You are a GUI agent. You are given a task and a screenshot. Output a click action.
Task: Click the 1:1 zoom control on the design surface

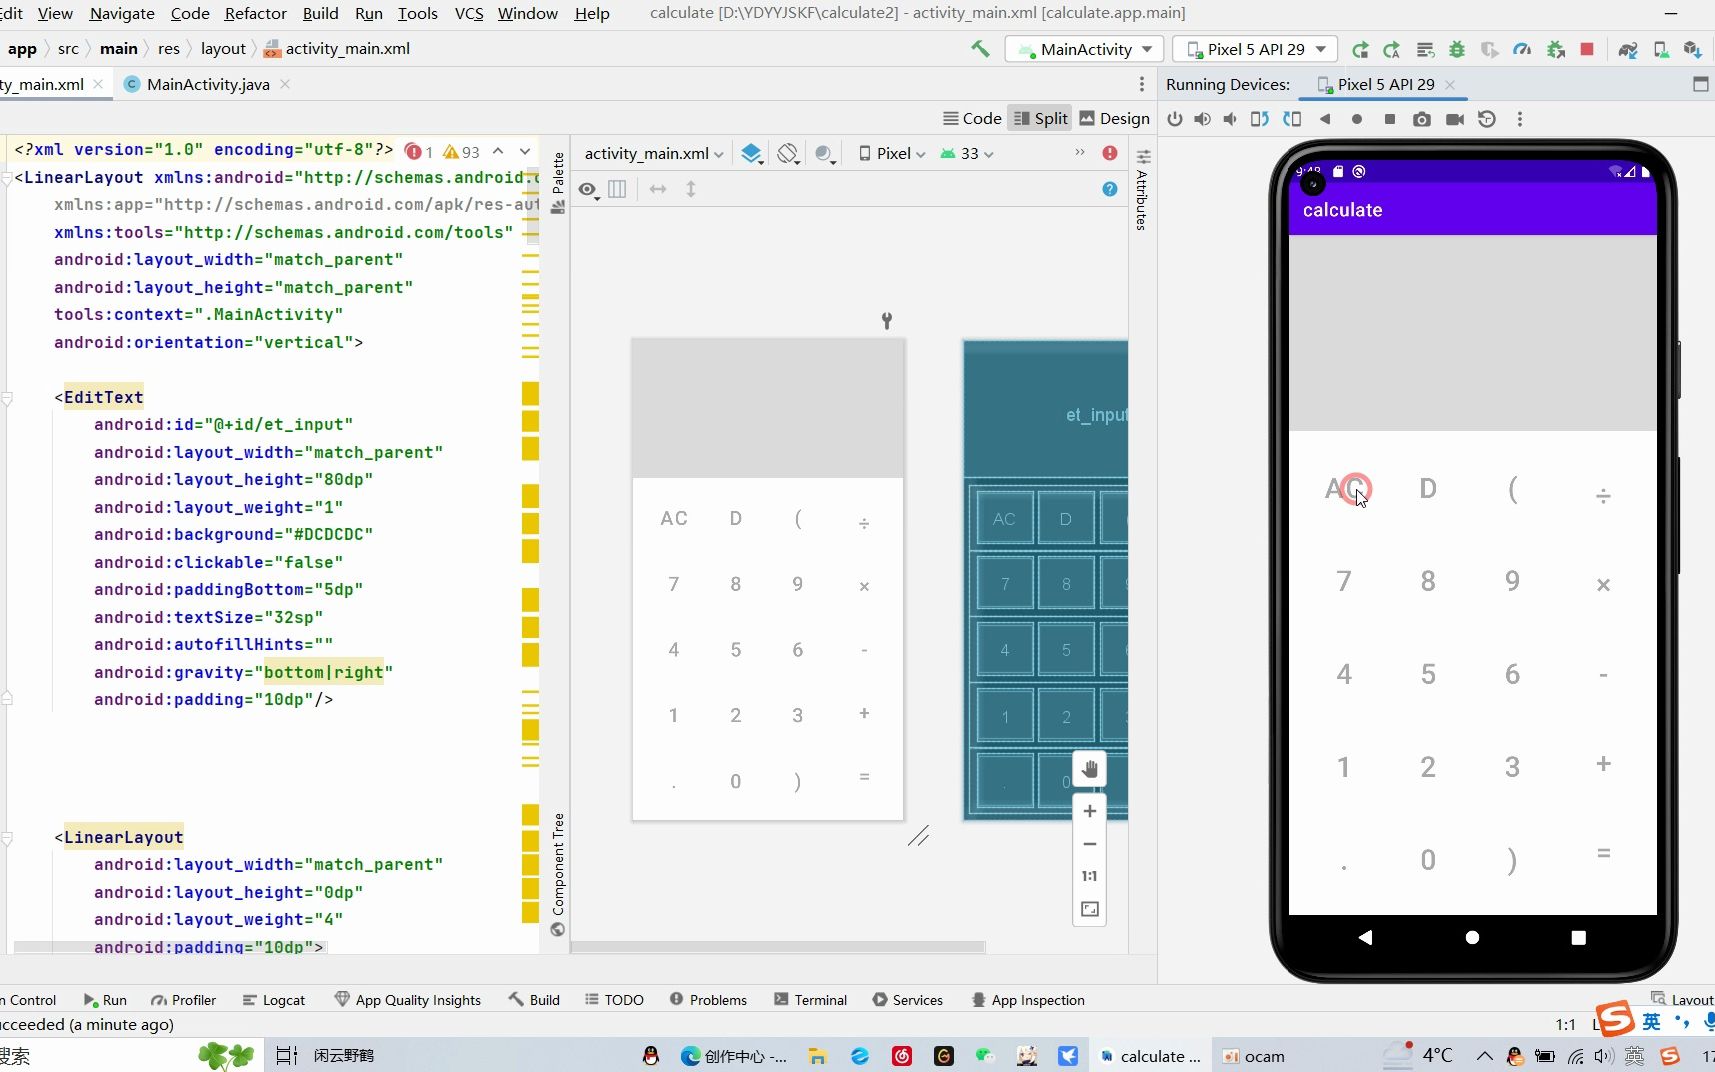click(1089, 876)
